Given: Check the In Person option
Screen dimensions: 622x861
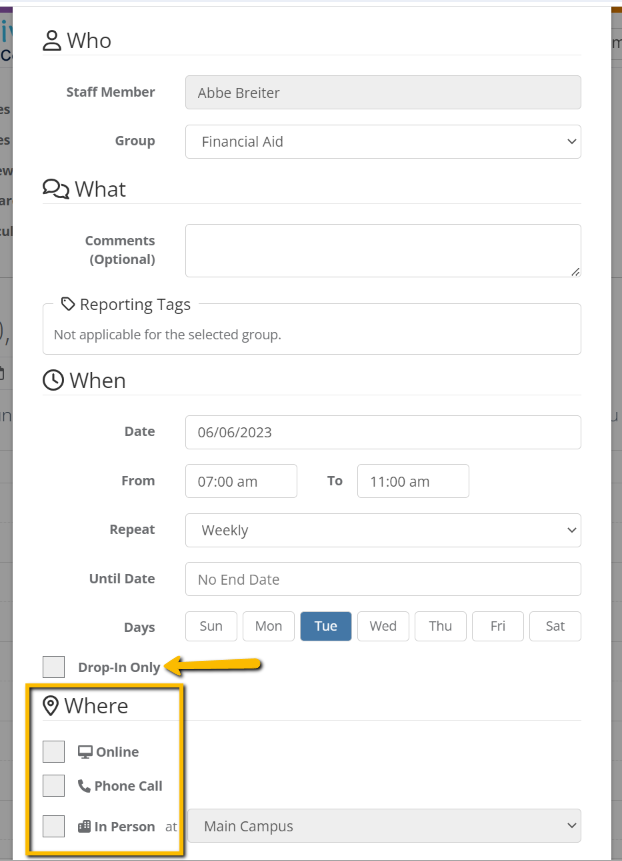Looking at the screenshot, I should [53, 826].
